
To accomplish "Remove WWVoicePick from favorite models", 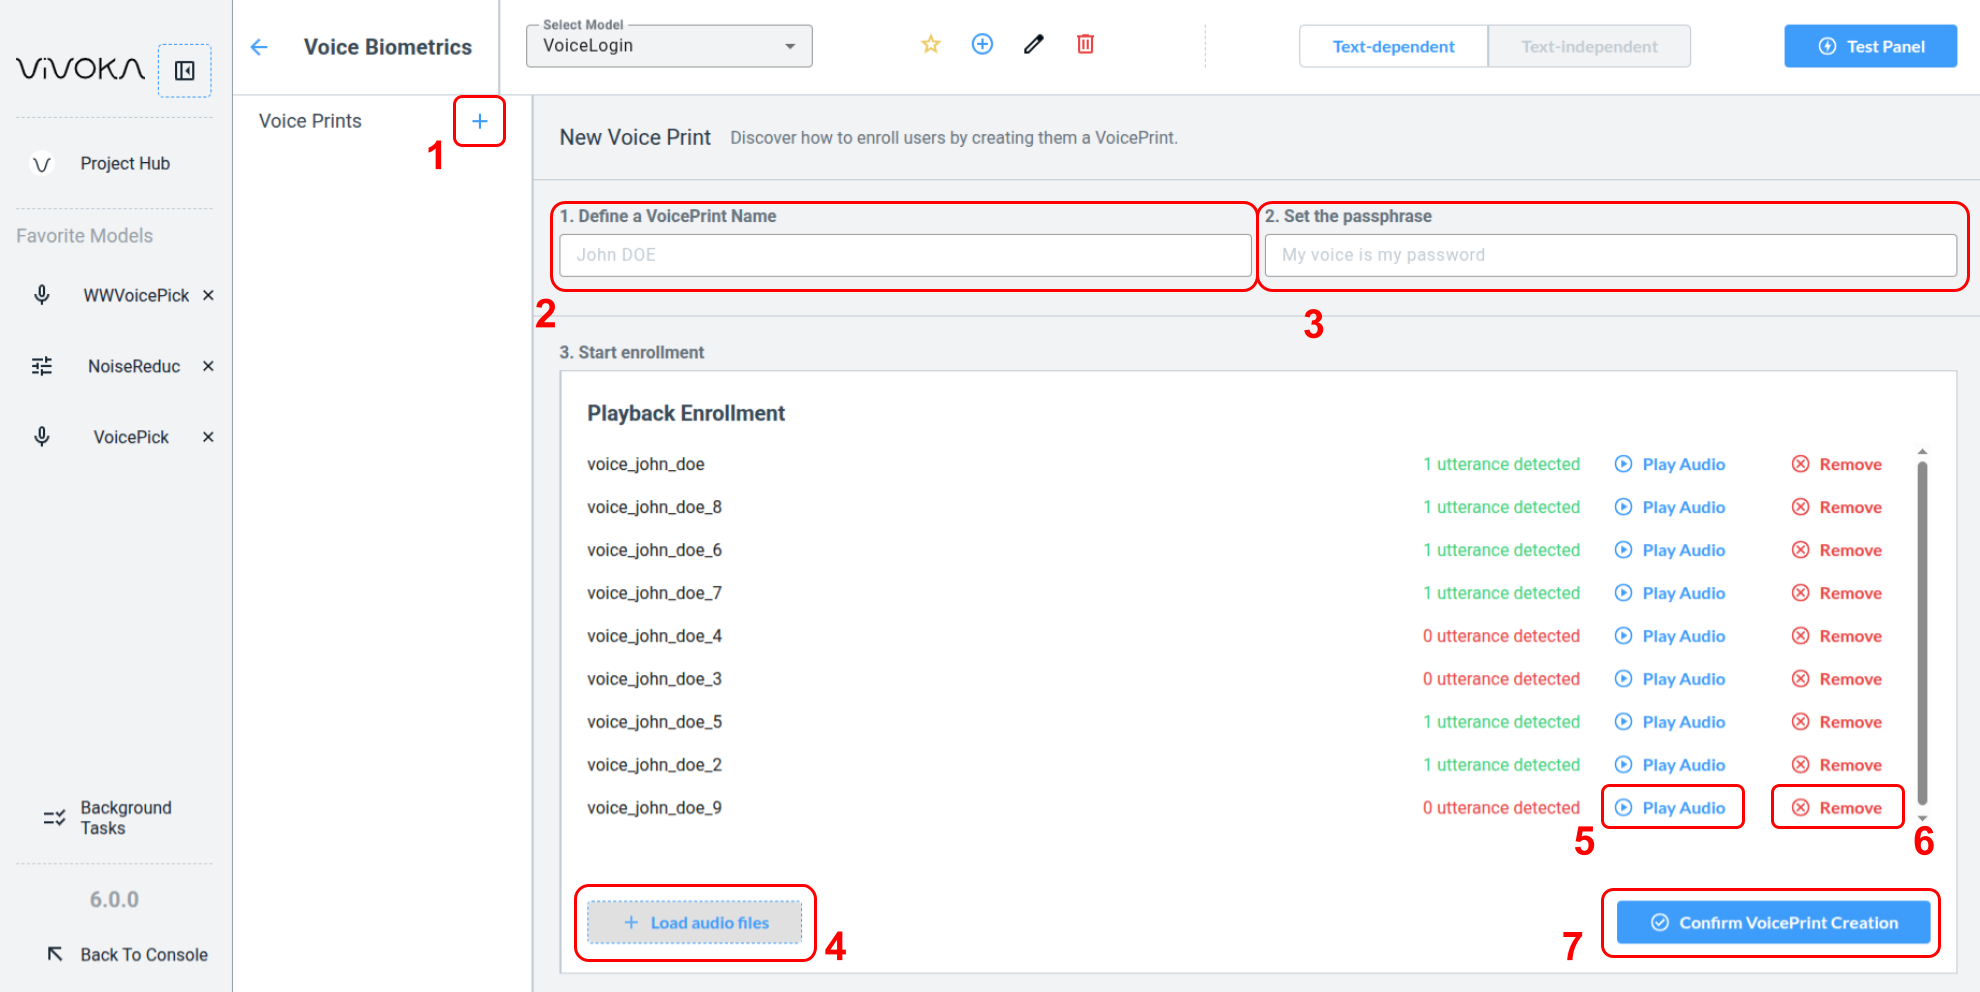I will [208, 295].
